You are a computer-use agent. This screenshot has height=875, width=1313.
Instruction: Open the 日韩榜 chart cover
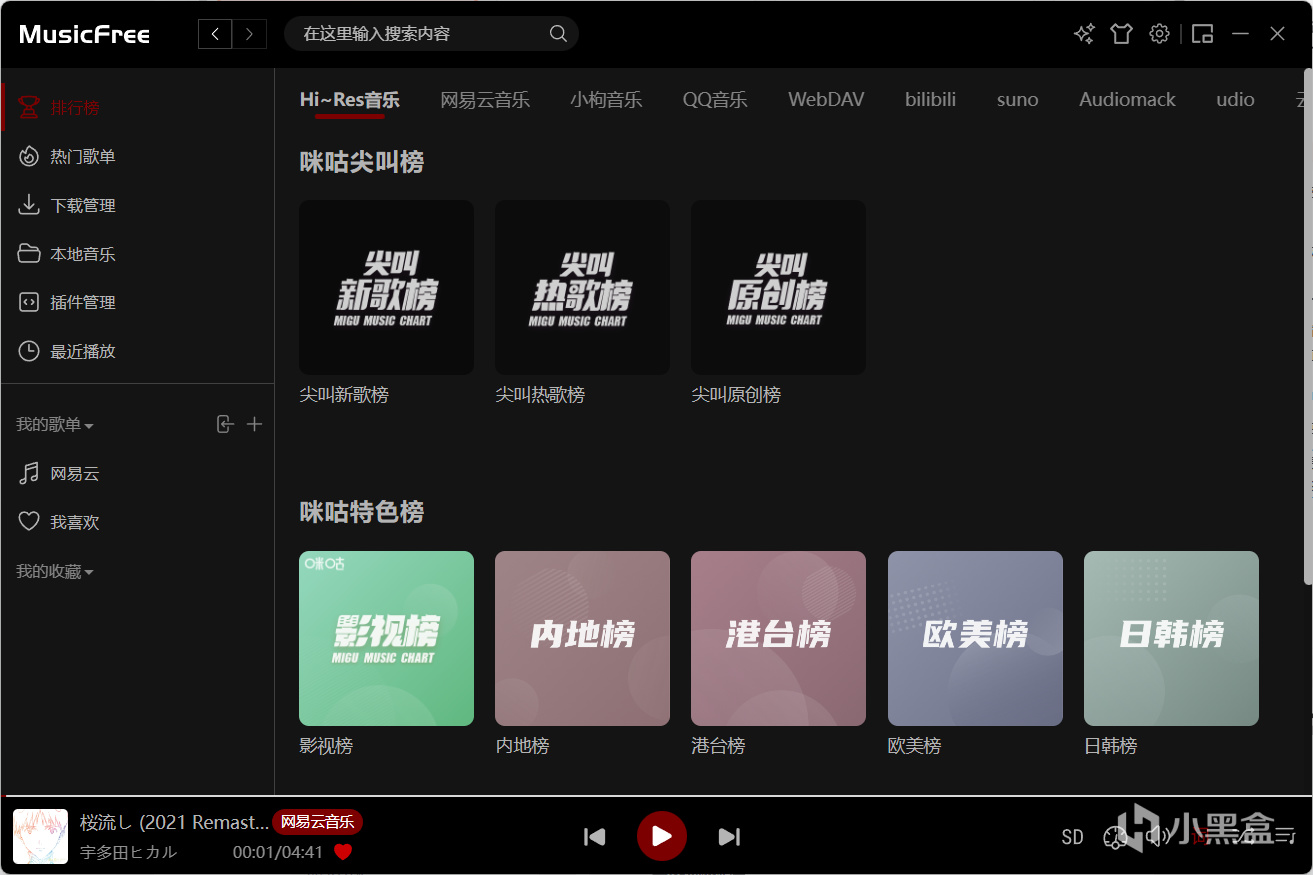[1171, 638]
